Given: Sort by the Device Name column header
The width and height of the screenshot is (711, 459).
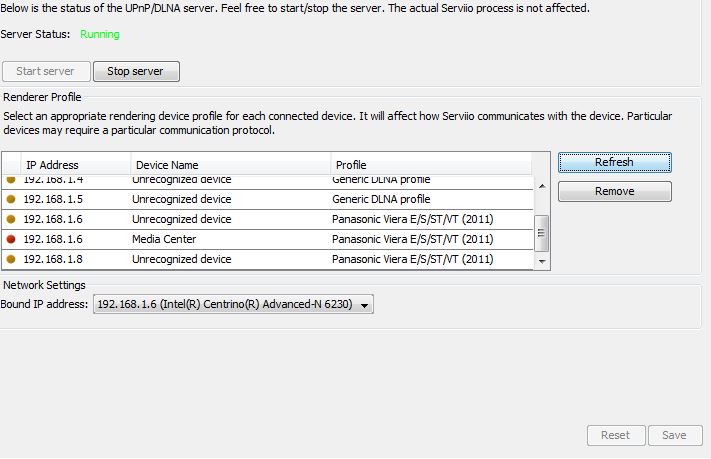Looking at the screenshot, I should coord(230,164).
